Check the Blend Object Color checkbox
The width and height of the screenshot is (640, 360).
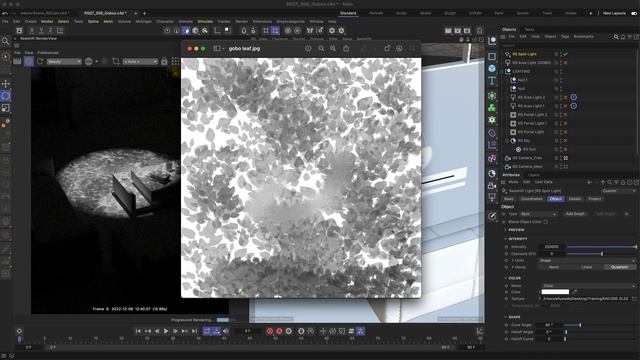click(546, 222)
